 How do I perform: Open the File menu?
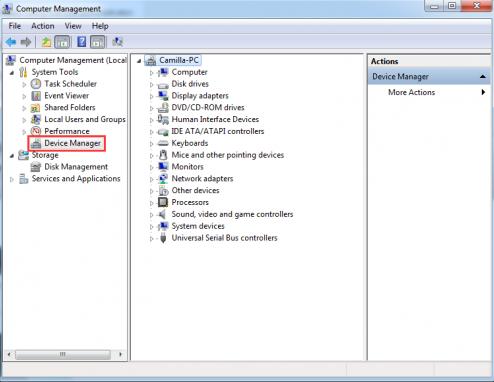[15, 26]
